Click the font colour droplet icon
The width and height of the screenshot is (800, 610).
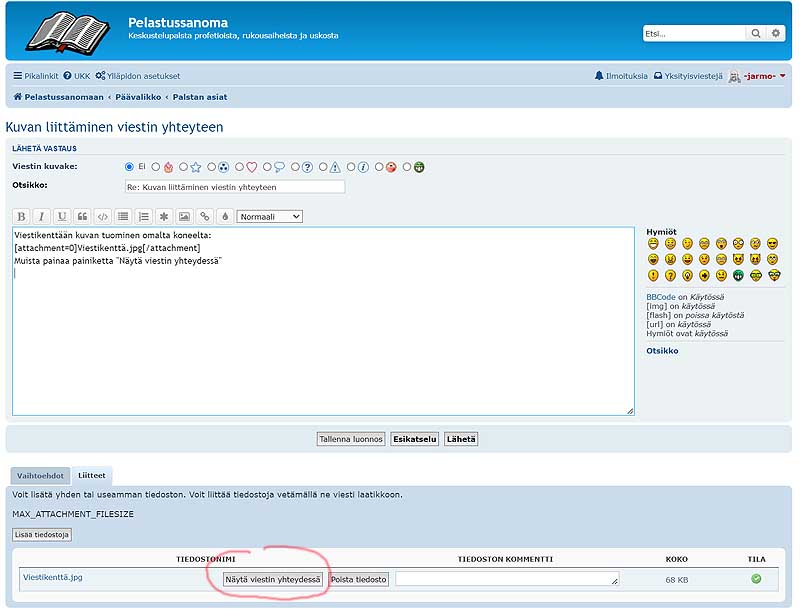point(225,216)
